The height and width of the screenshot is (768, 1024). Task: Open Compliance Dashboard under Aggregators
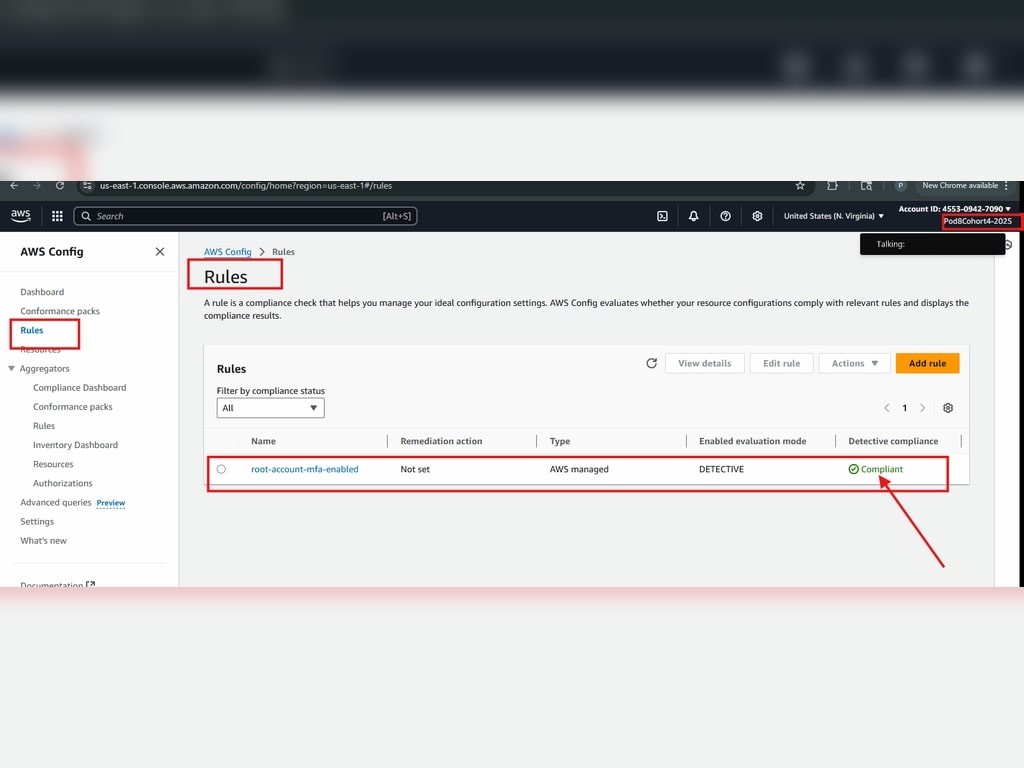point(80,387)
